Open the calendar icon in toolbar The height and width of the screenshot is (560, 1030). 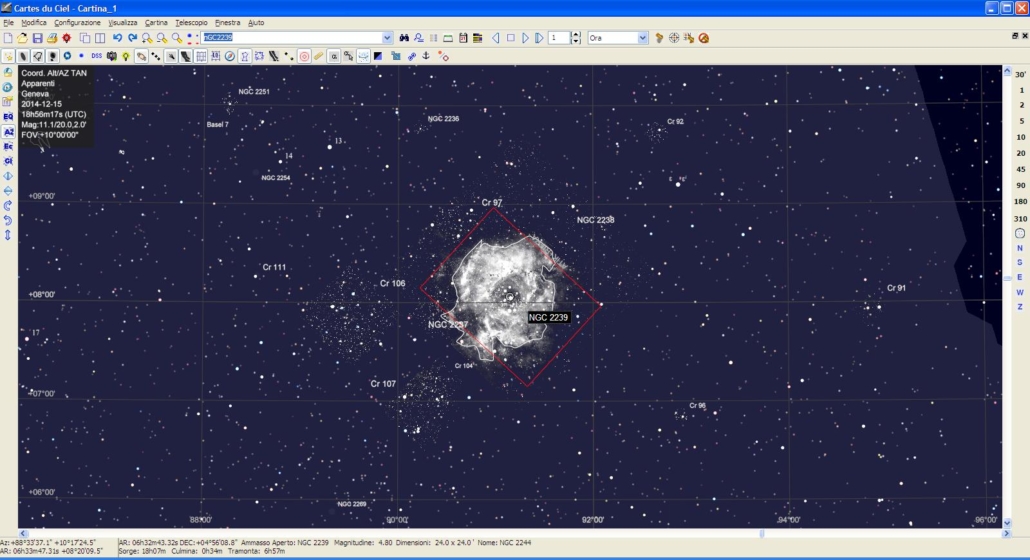coord(463,38)
